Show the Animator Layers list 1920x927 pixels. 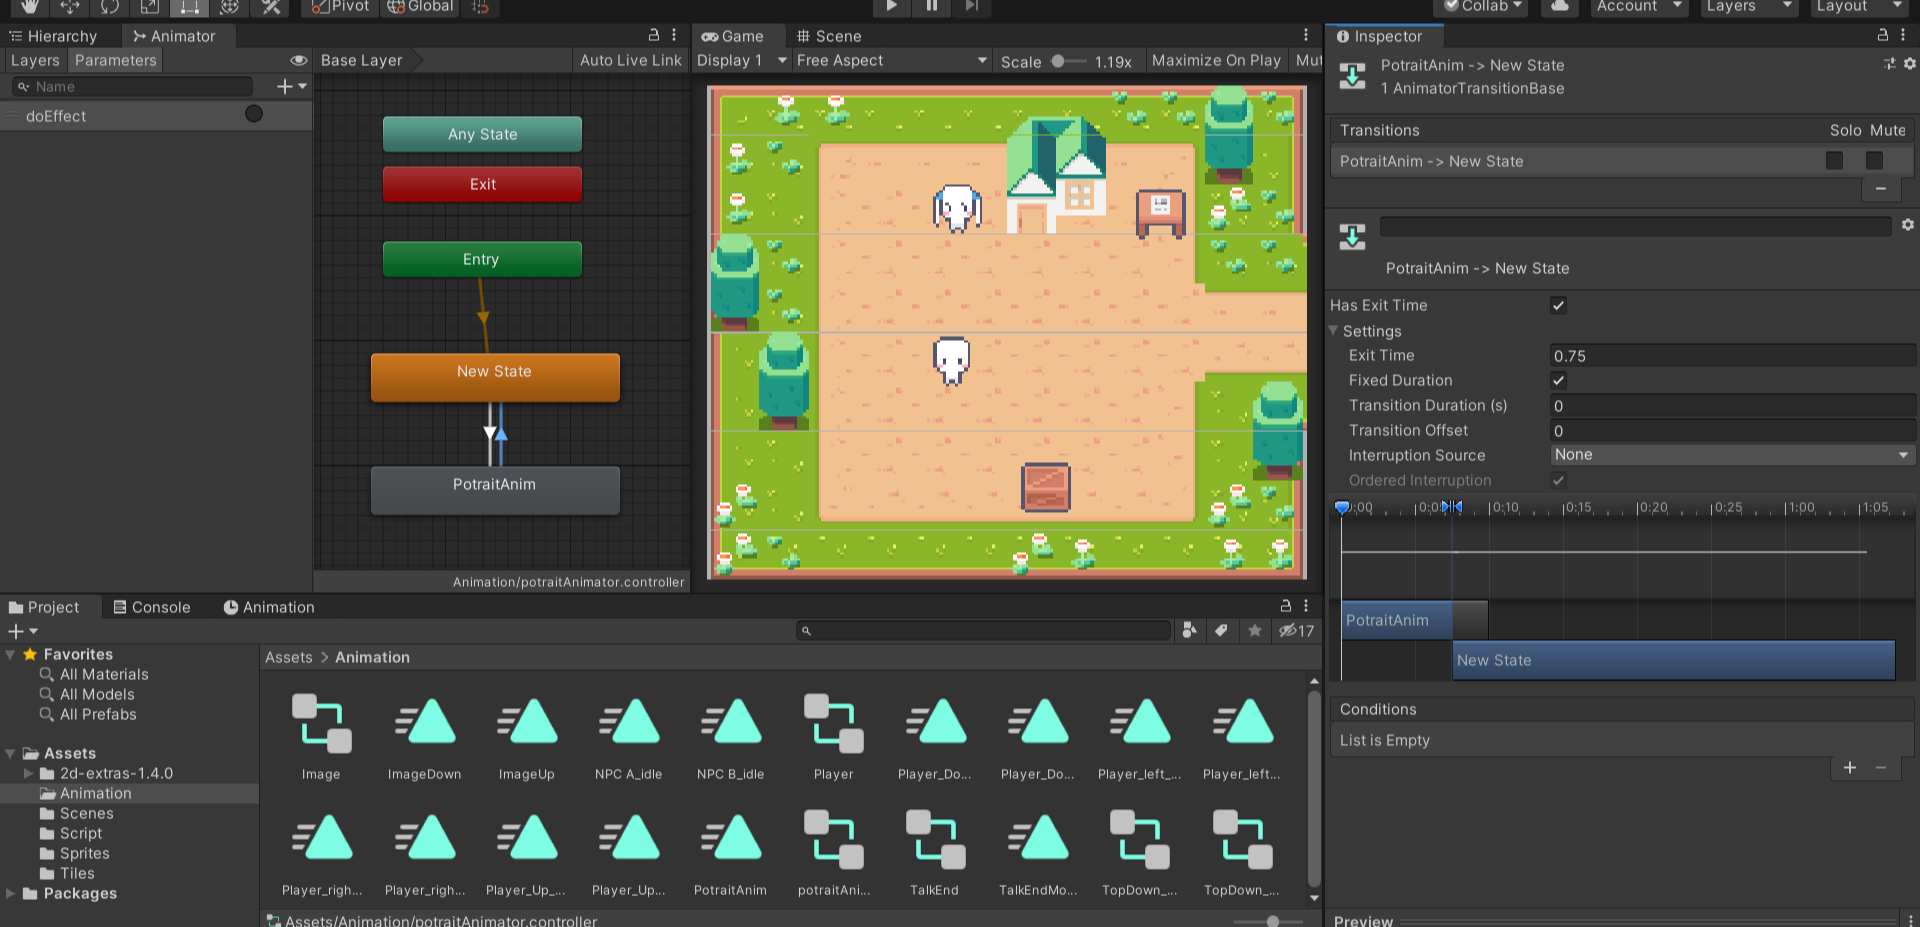(35, 60)
